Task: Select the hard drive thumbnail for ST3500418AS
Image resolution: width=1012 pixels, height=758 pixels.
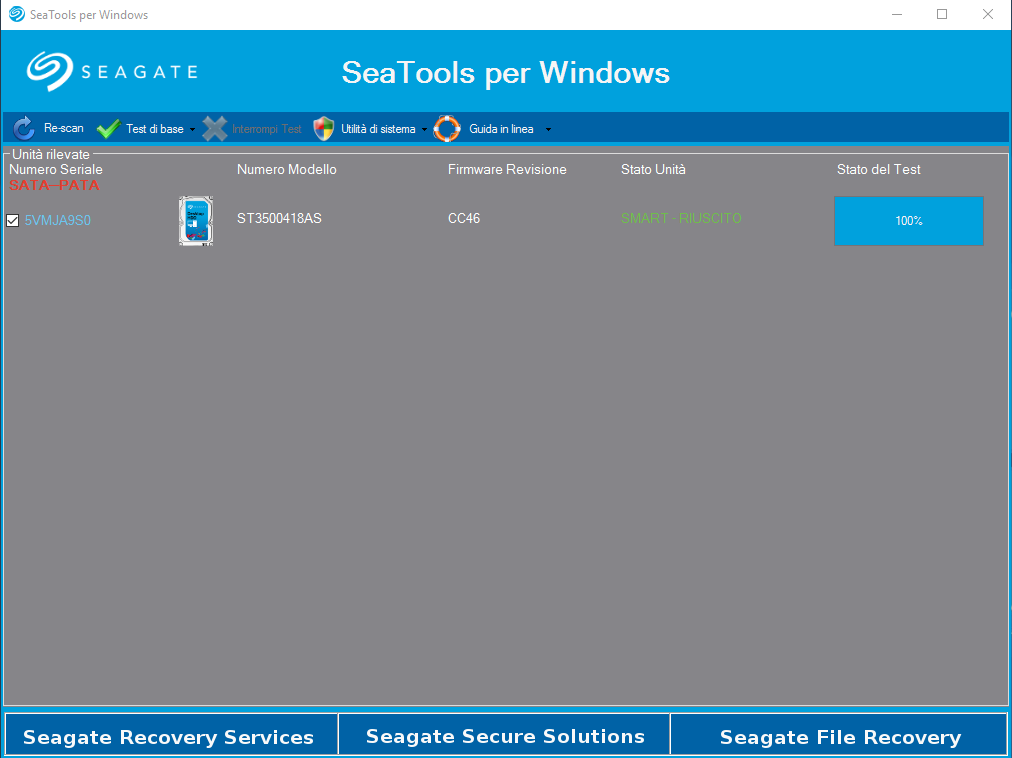Action: [196, 221]
